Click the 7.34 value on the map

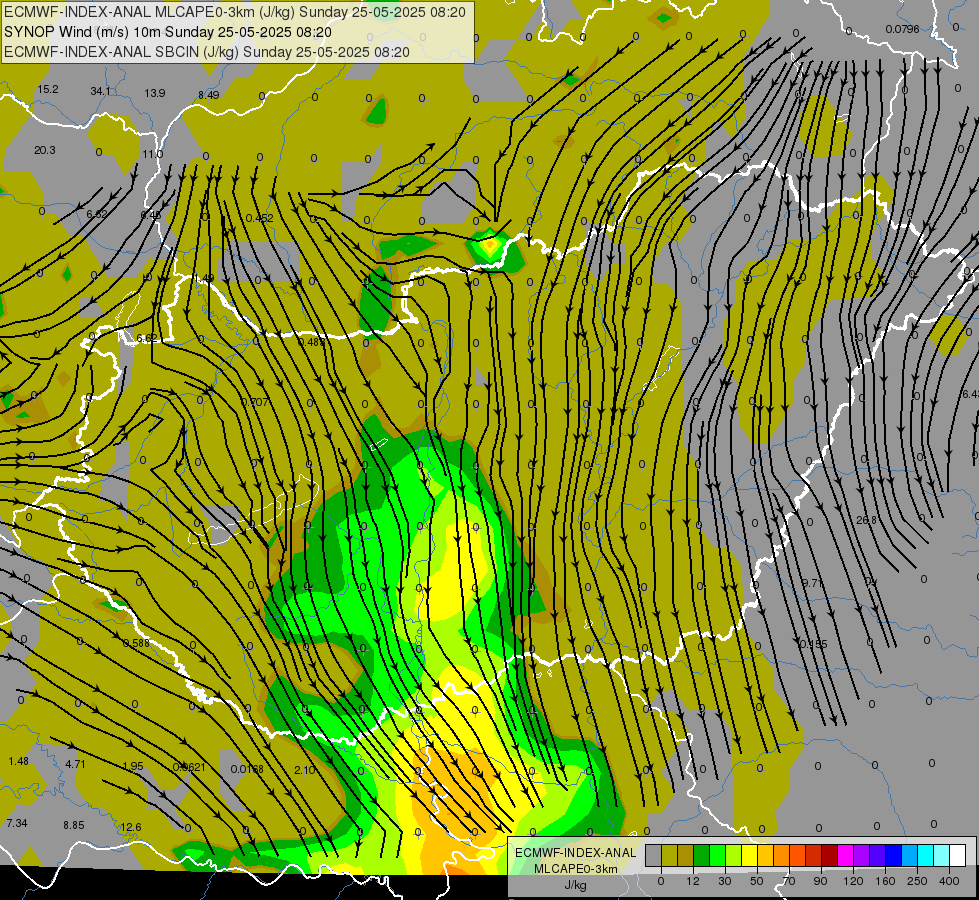[17, 823]
